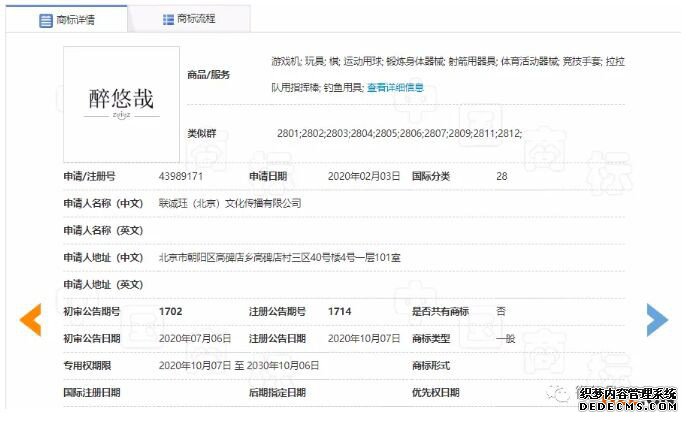The image size is (688, 421).
Task: Select the applicant address in 北京市朝阳区
Action: (x=280, y=258)
